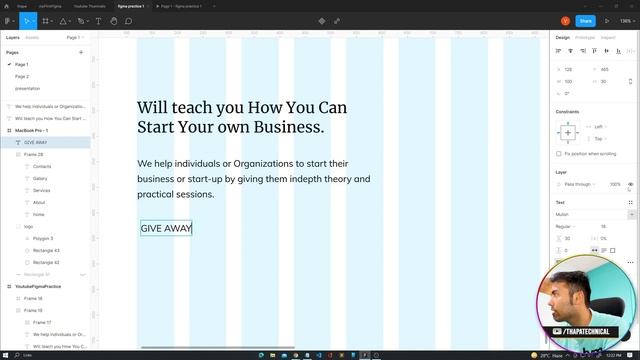Click the layer opacity 100% field
Viewport: 640px width, 360px height.
coord(615,184)
